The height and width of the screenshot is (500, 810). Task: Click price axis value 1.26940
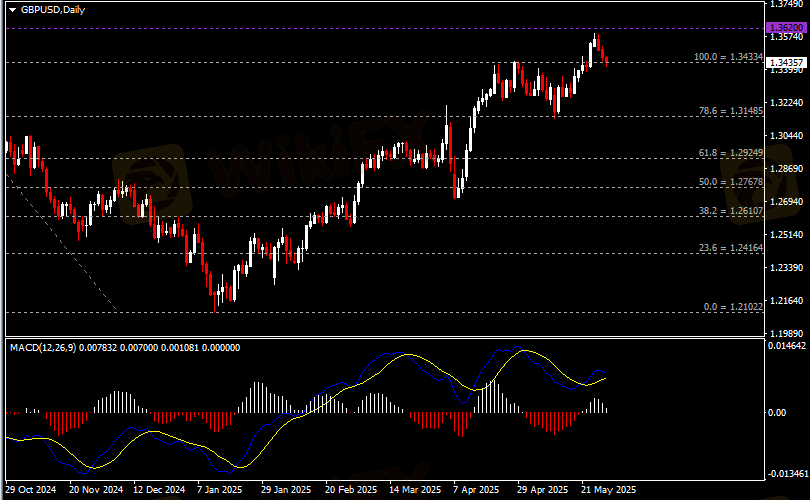(x=787, y=202)
